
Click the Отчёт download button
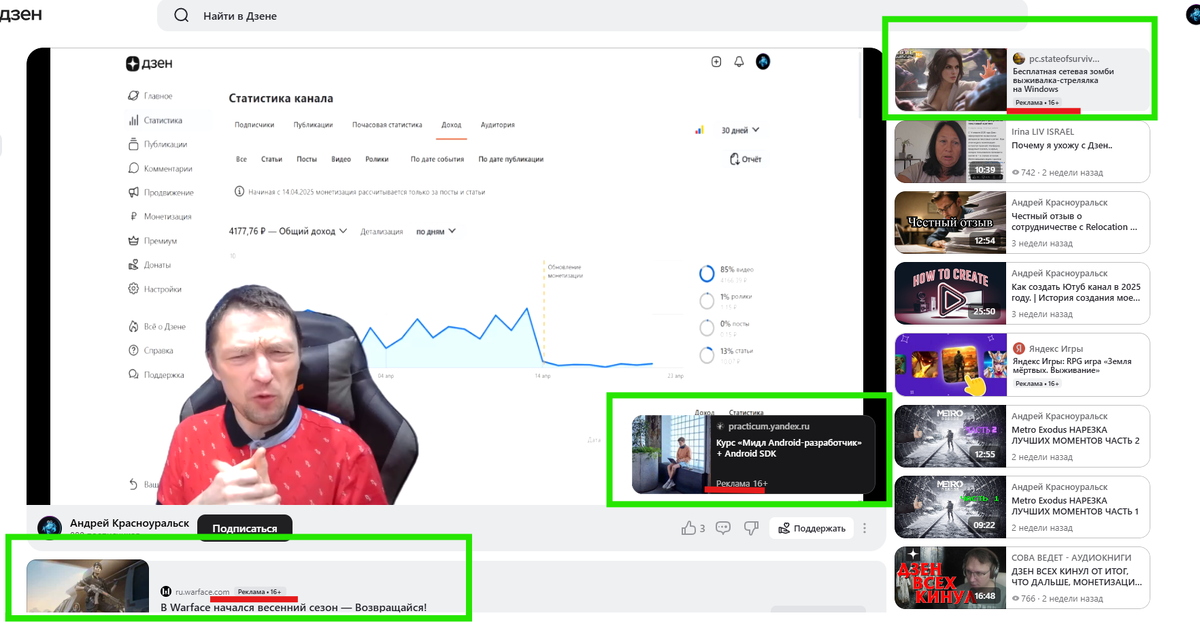[x=746, y=159]
